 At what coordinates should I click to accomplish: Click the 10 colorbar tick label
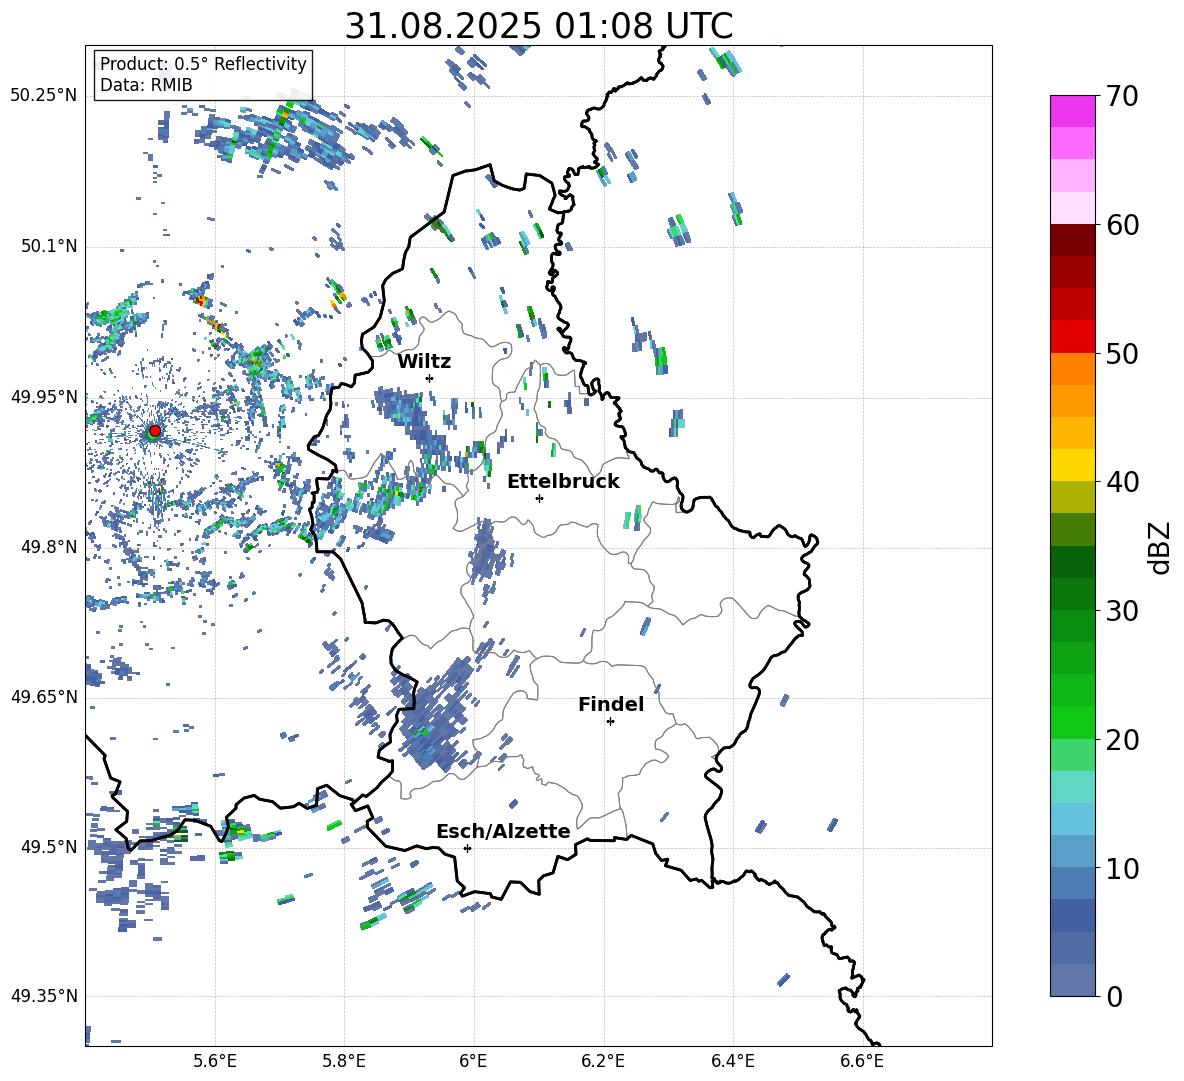coord(1121,868)
